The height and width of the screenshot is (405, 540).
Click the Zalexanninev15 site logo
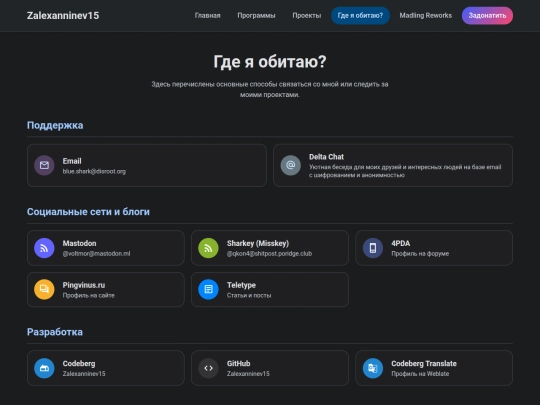63,15
